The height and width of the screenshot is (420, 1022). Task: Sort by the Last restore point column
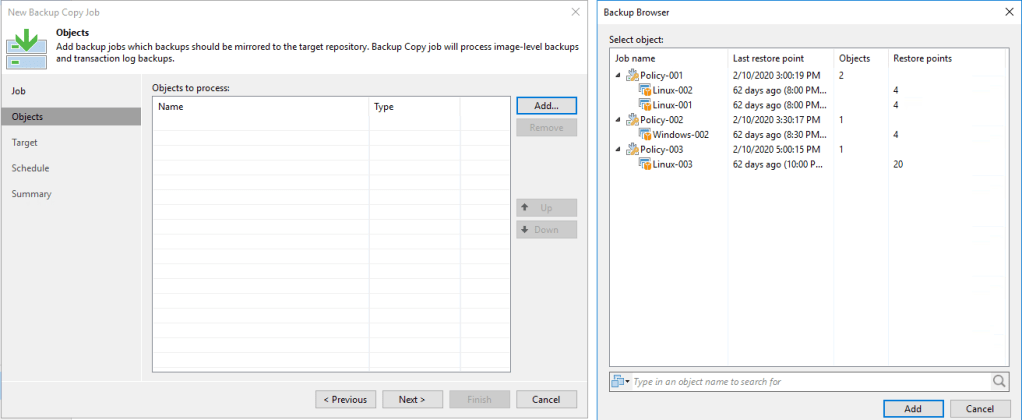[x=768, y=58]
